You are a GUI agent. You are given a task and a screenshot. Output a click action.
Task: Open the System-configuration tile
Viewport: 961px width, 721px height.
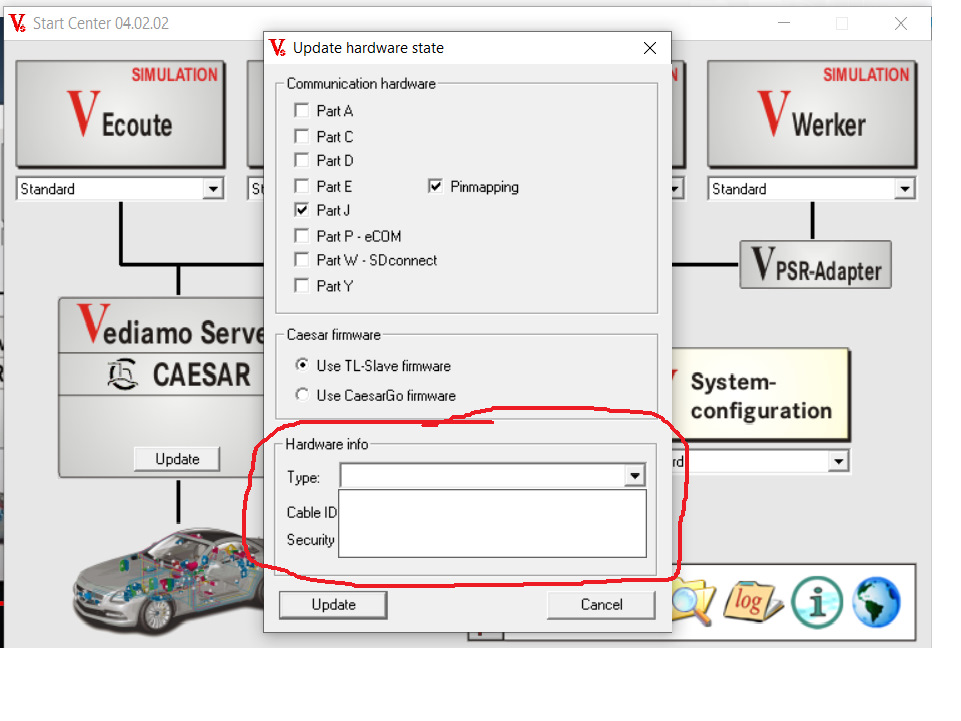[760, 396]
